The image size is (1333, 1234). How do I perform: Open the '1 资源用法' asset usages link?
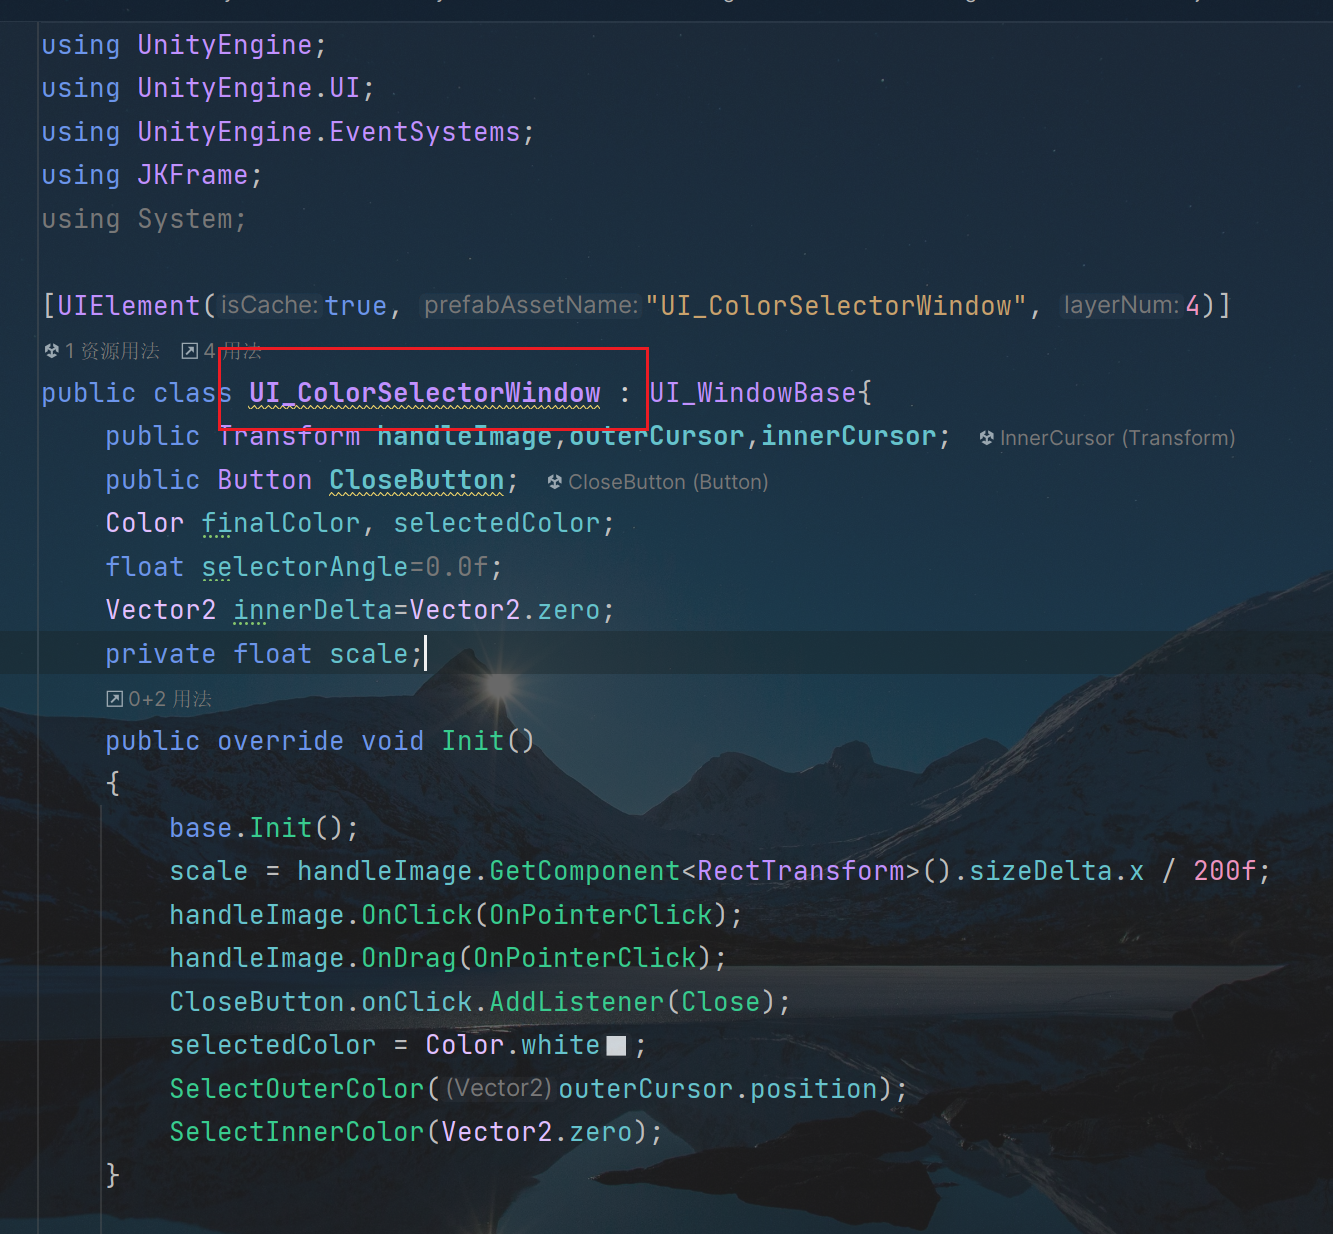(112, 351)
